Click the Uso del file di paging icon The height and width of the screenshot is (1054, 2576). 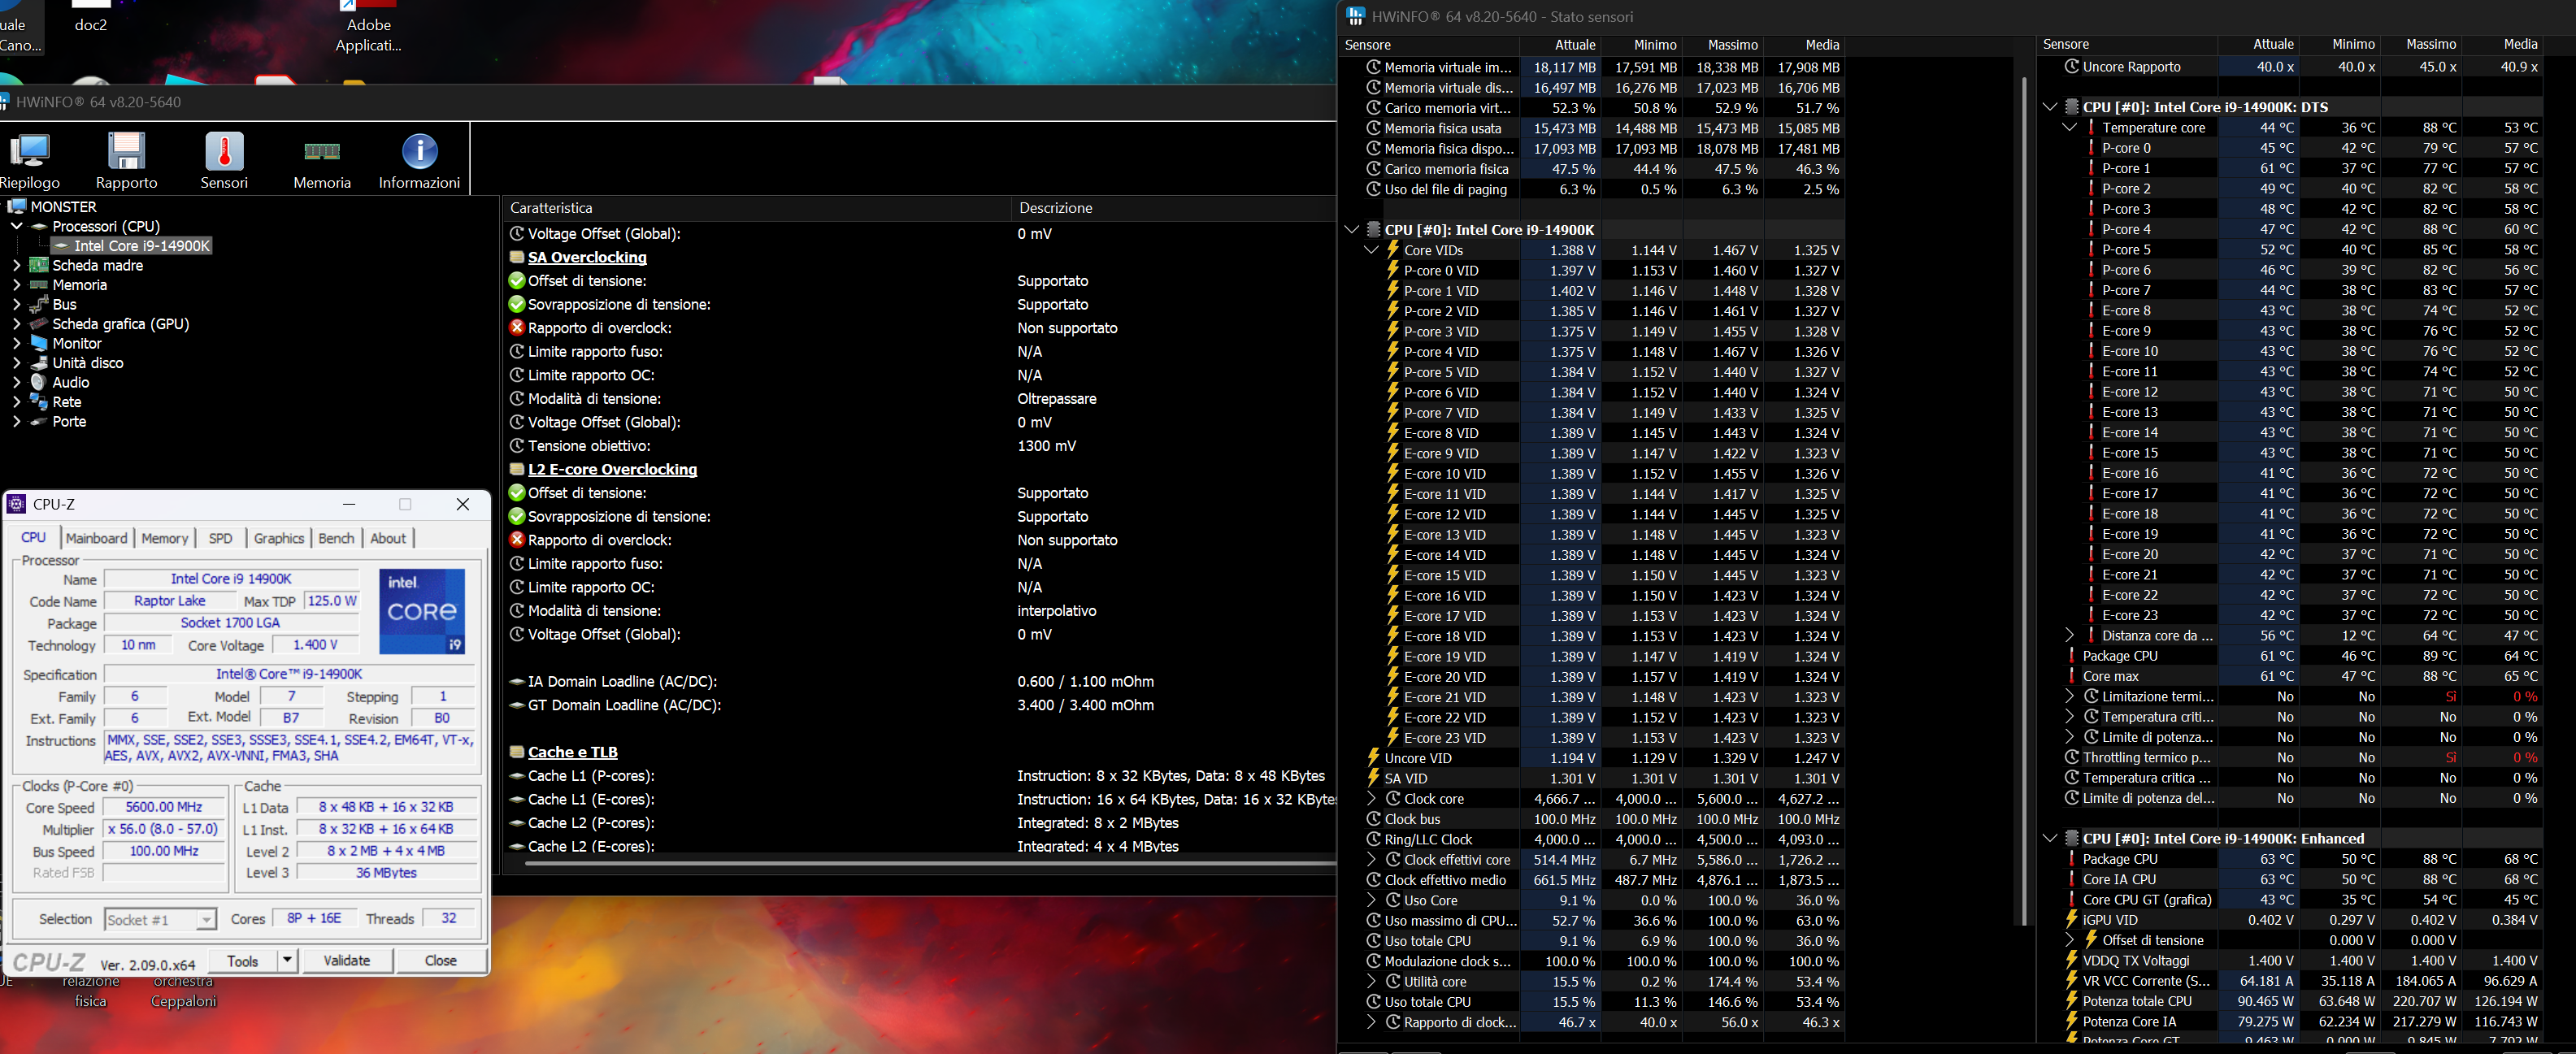point(1374,189)
